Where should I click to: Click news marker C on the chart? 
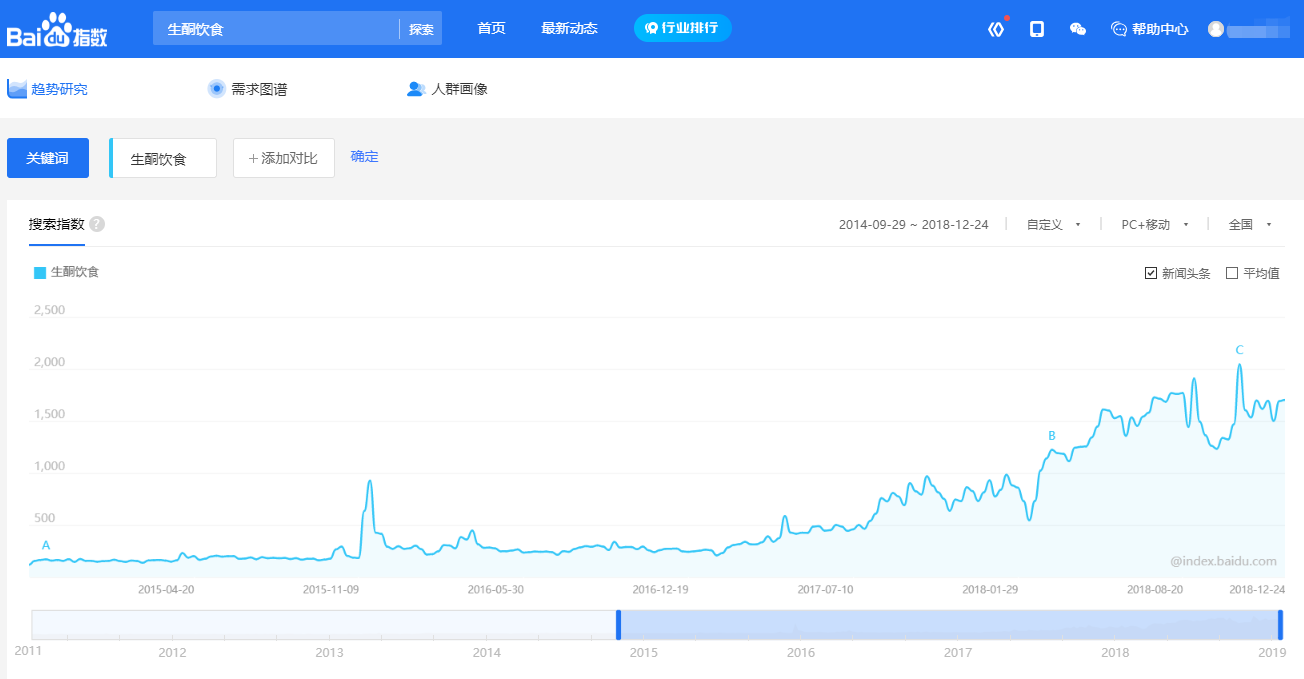1240,350
